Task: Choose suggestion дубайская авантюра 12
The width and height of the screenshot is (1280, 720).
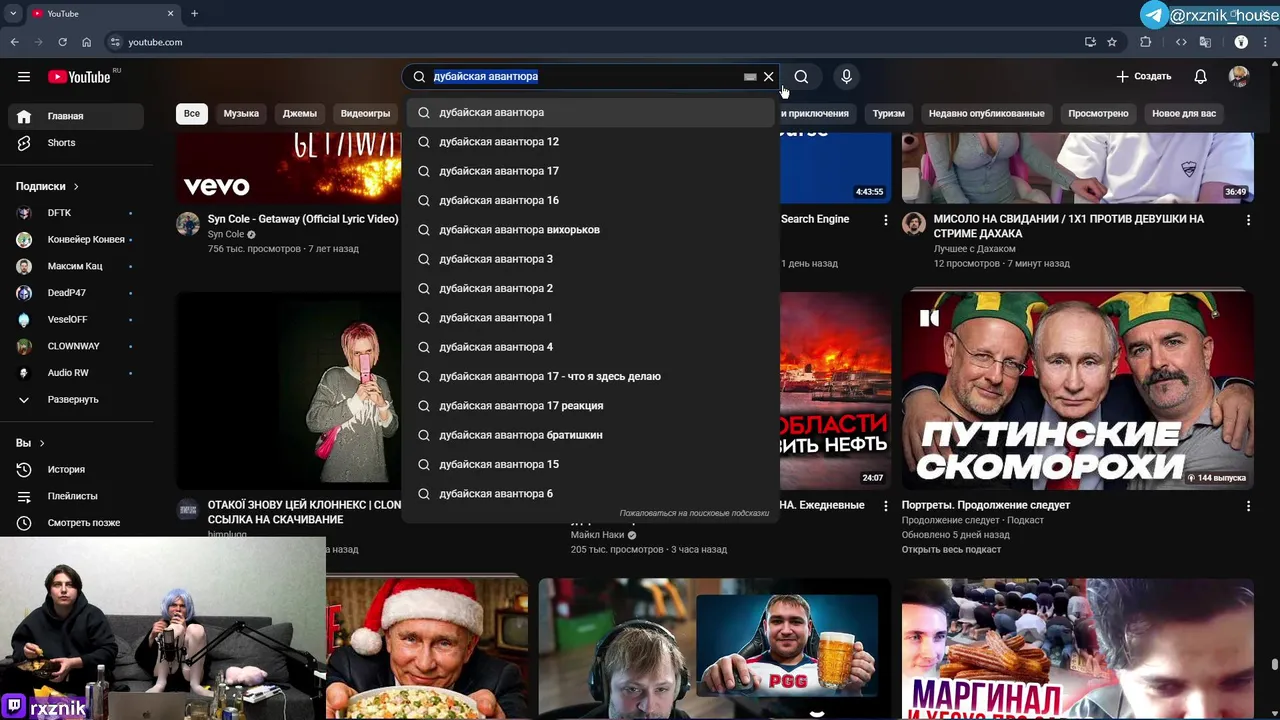Action: coord(591,142)
